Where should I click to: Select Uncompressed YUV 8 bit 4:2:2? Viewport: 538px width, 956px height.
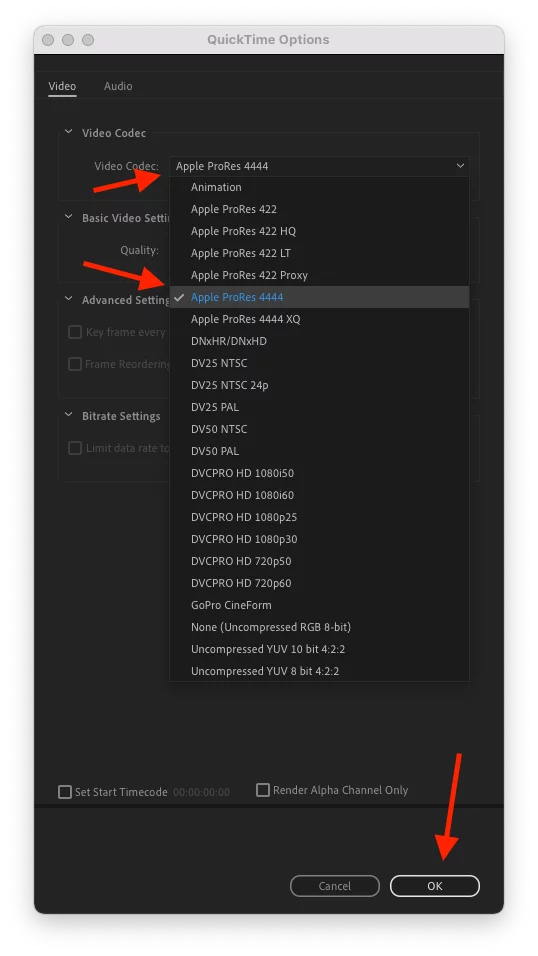(319, 671)
